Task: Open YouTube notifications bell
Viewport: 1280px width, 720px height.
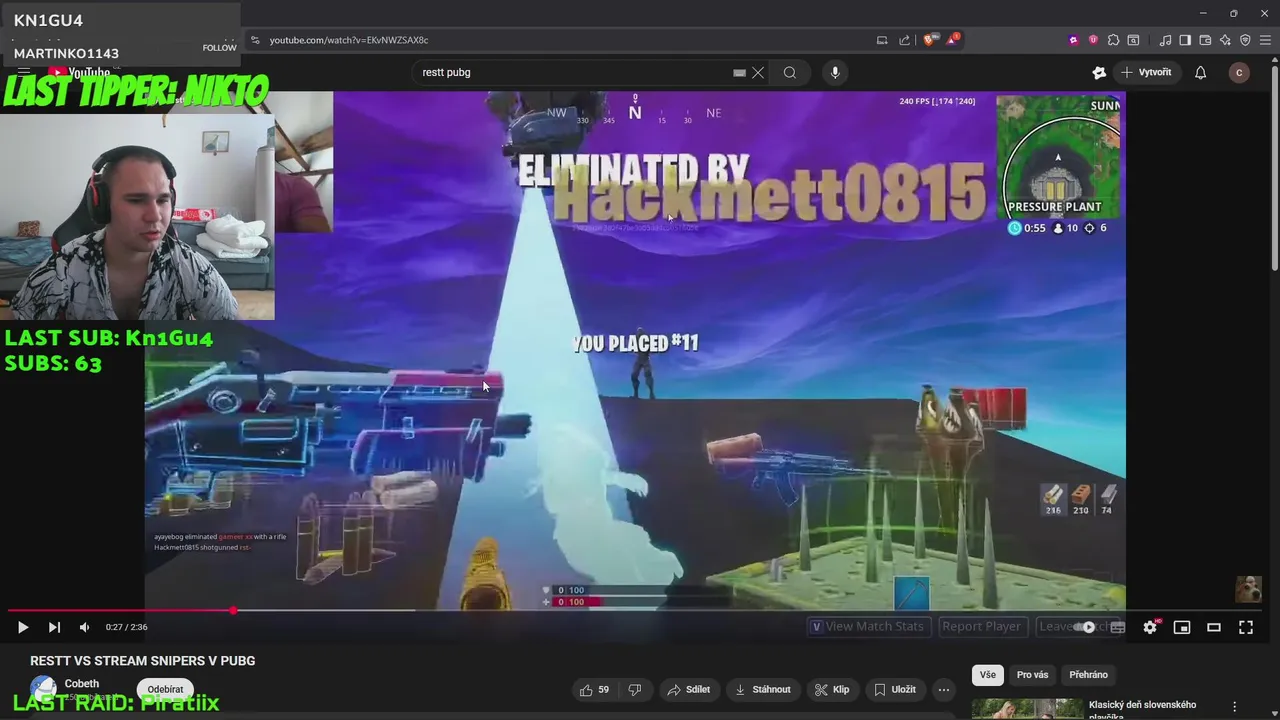Action: [1200, 72]
